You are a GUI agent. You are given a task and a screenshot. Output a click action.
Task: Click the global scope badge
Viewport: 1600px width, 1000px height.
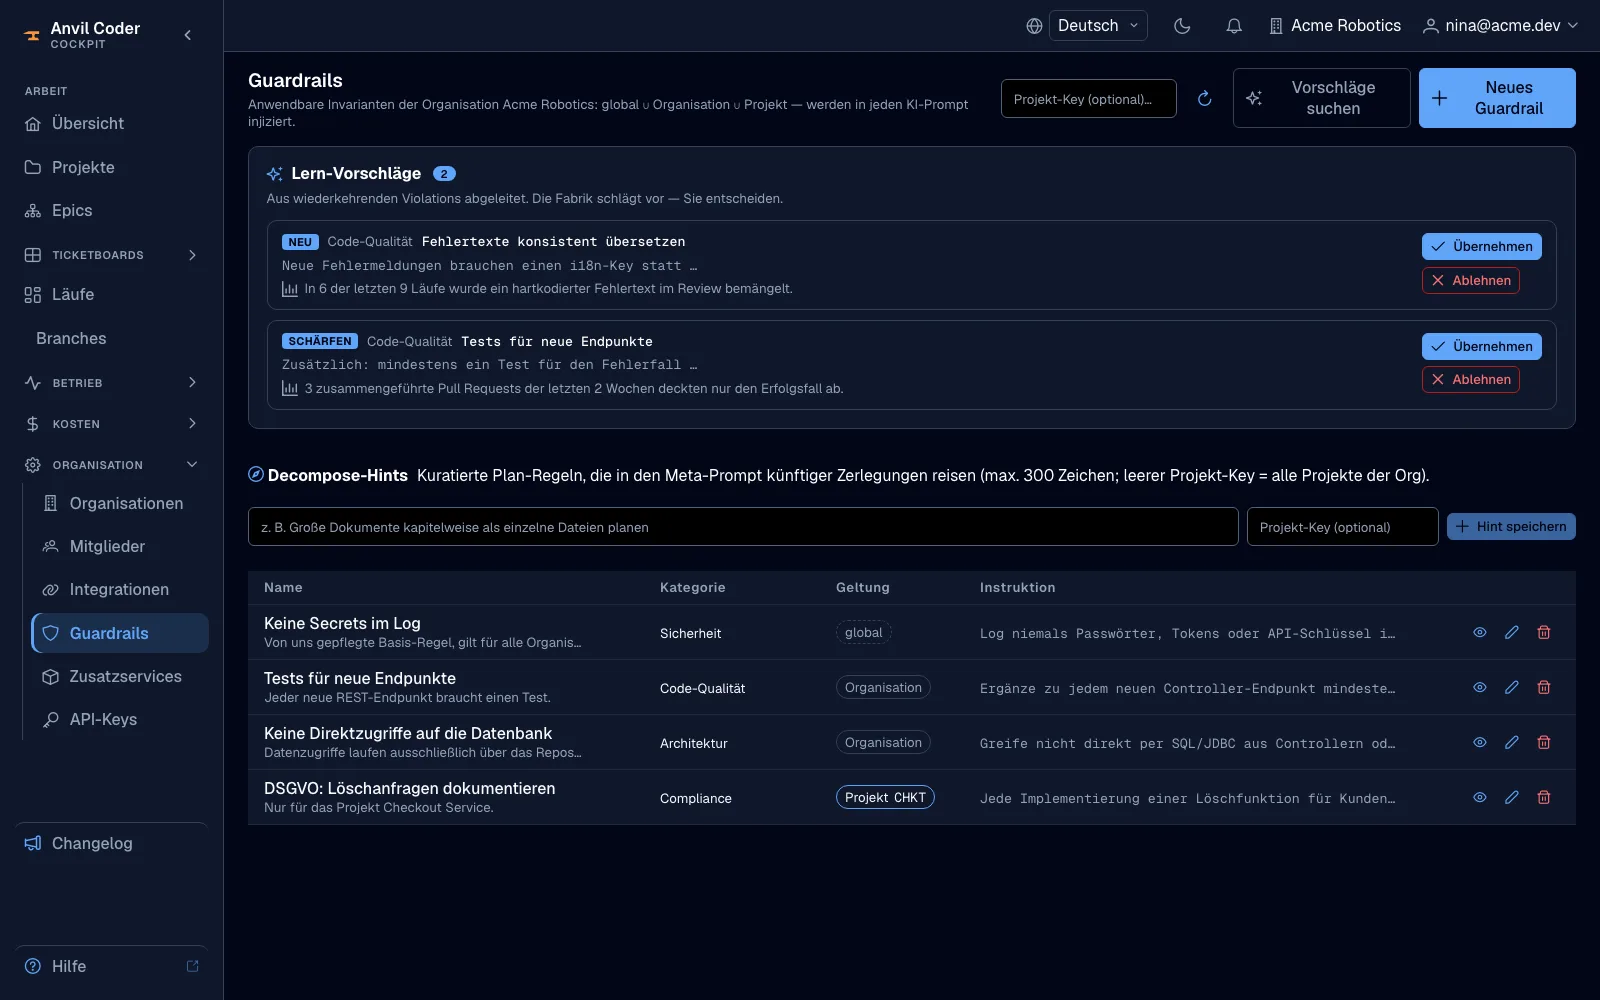pos(863,632)
